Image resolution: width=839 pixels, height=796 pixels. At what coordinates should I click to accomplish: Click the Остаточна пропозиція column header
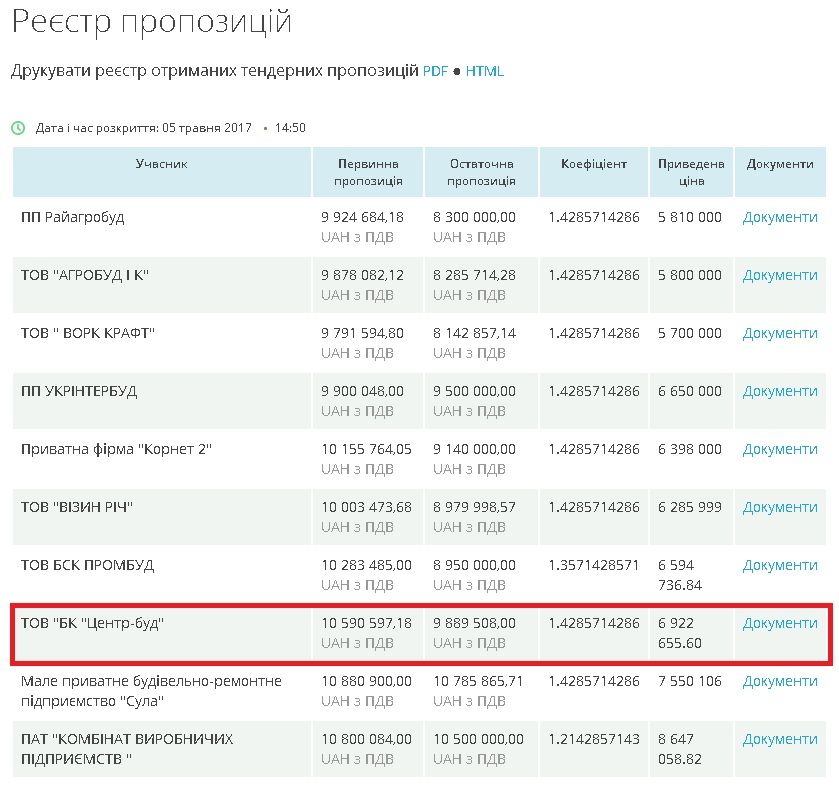click(x=483, y=170)
